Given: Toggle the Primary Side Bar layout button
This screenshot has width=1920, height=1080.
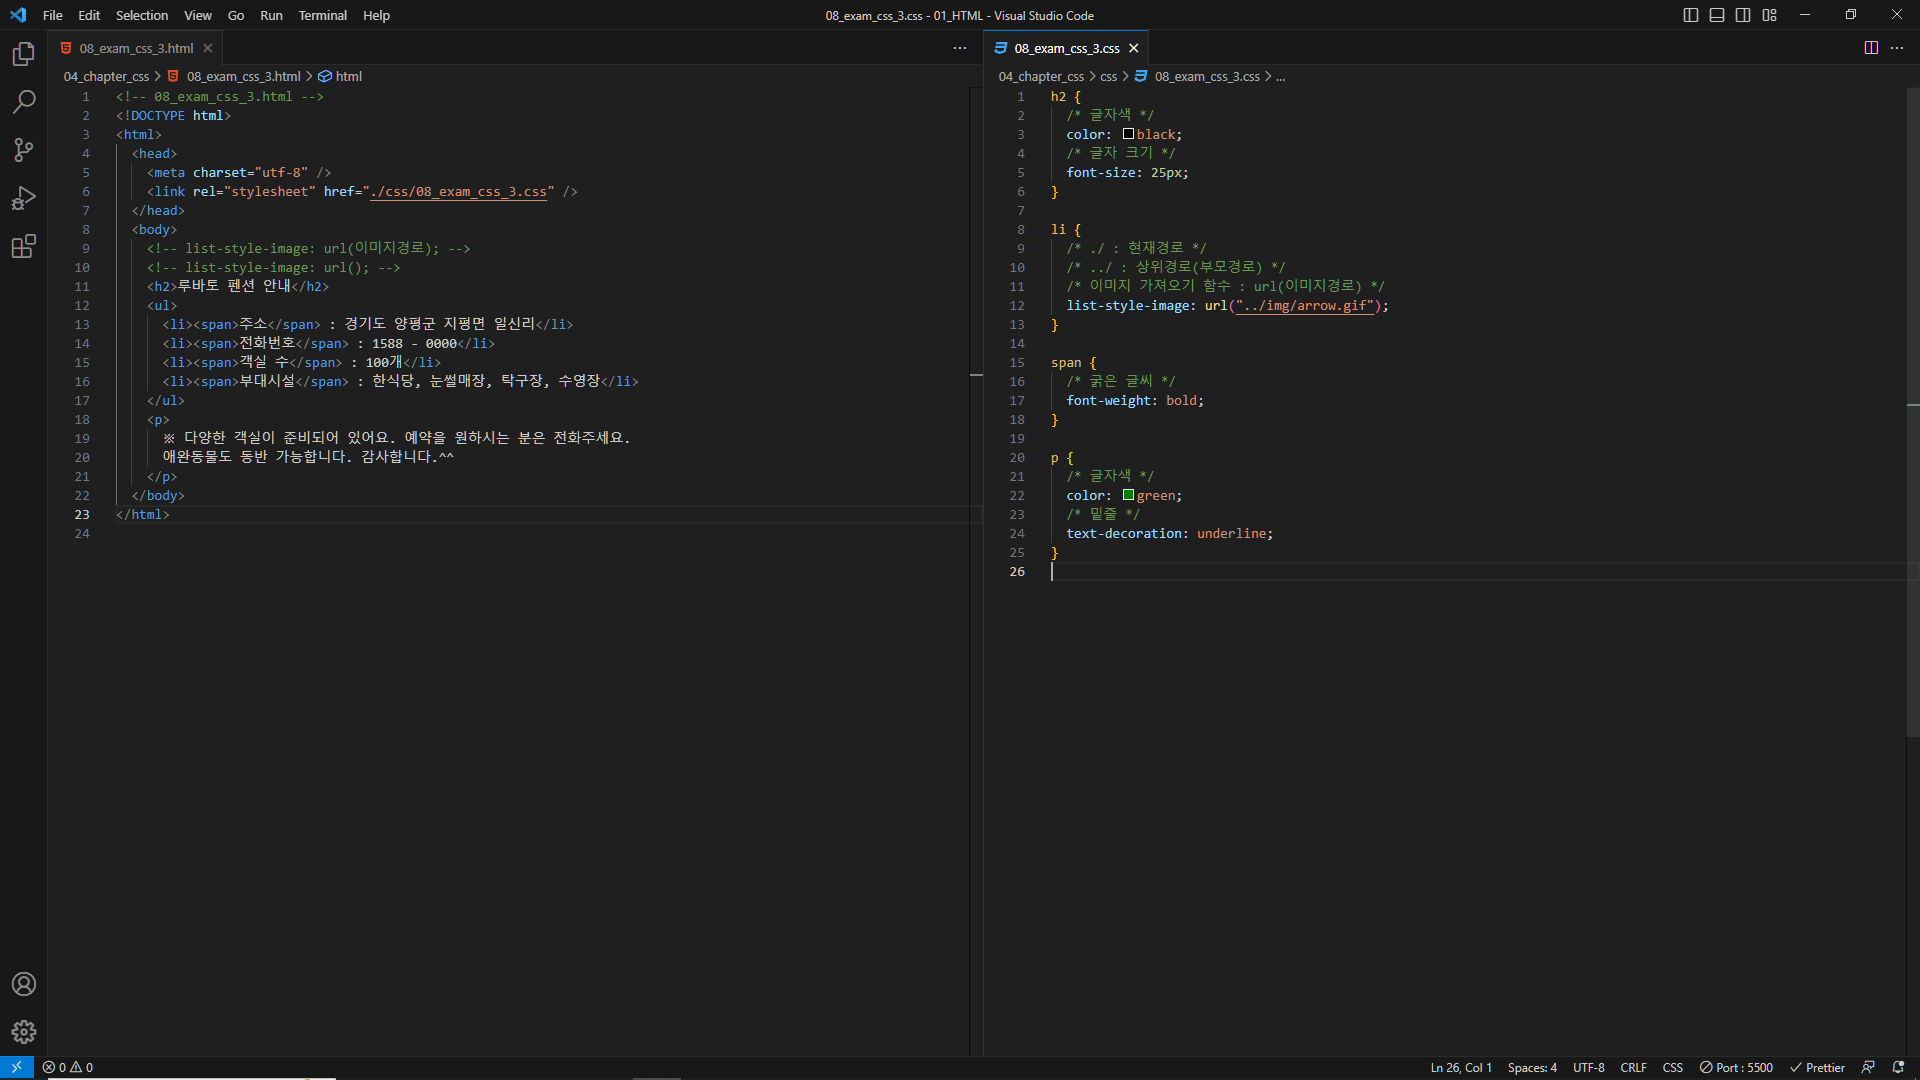Looking at the screenshot, I should click(1691, 15).
